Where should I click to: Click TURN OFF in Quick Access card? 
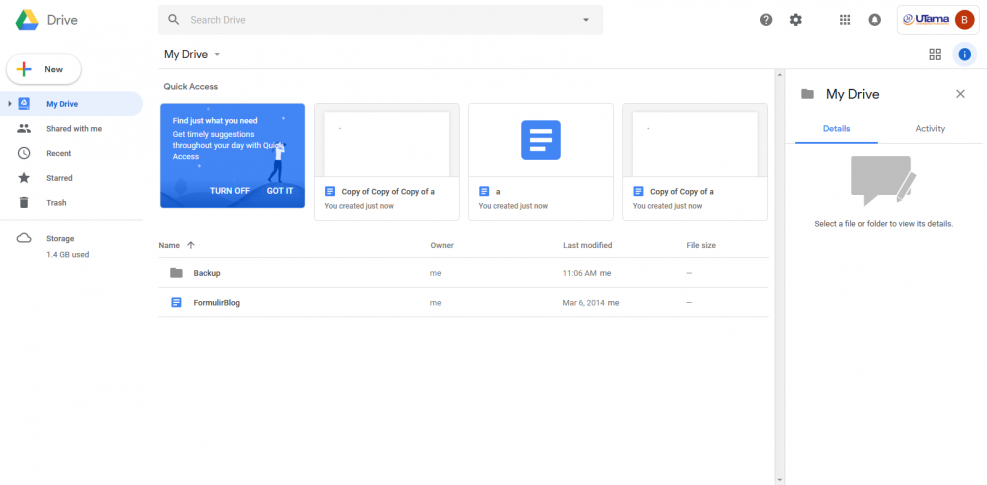(x=230, y=191)
